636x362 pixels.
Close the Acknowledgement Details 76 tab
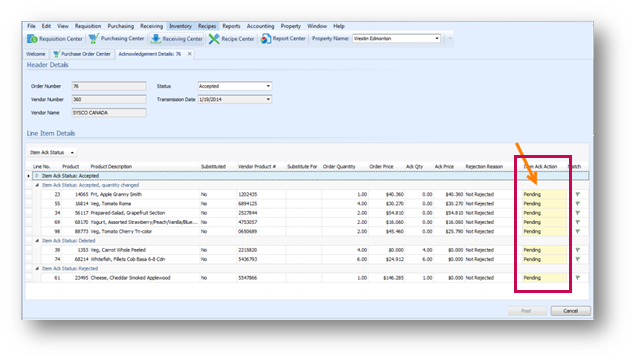pos(189,54)
